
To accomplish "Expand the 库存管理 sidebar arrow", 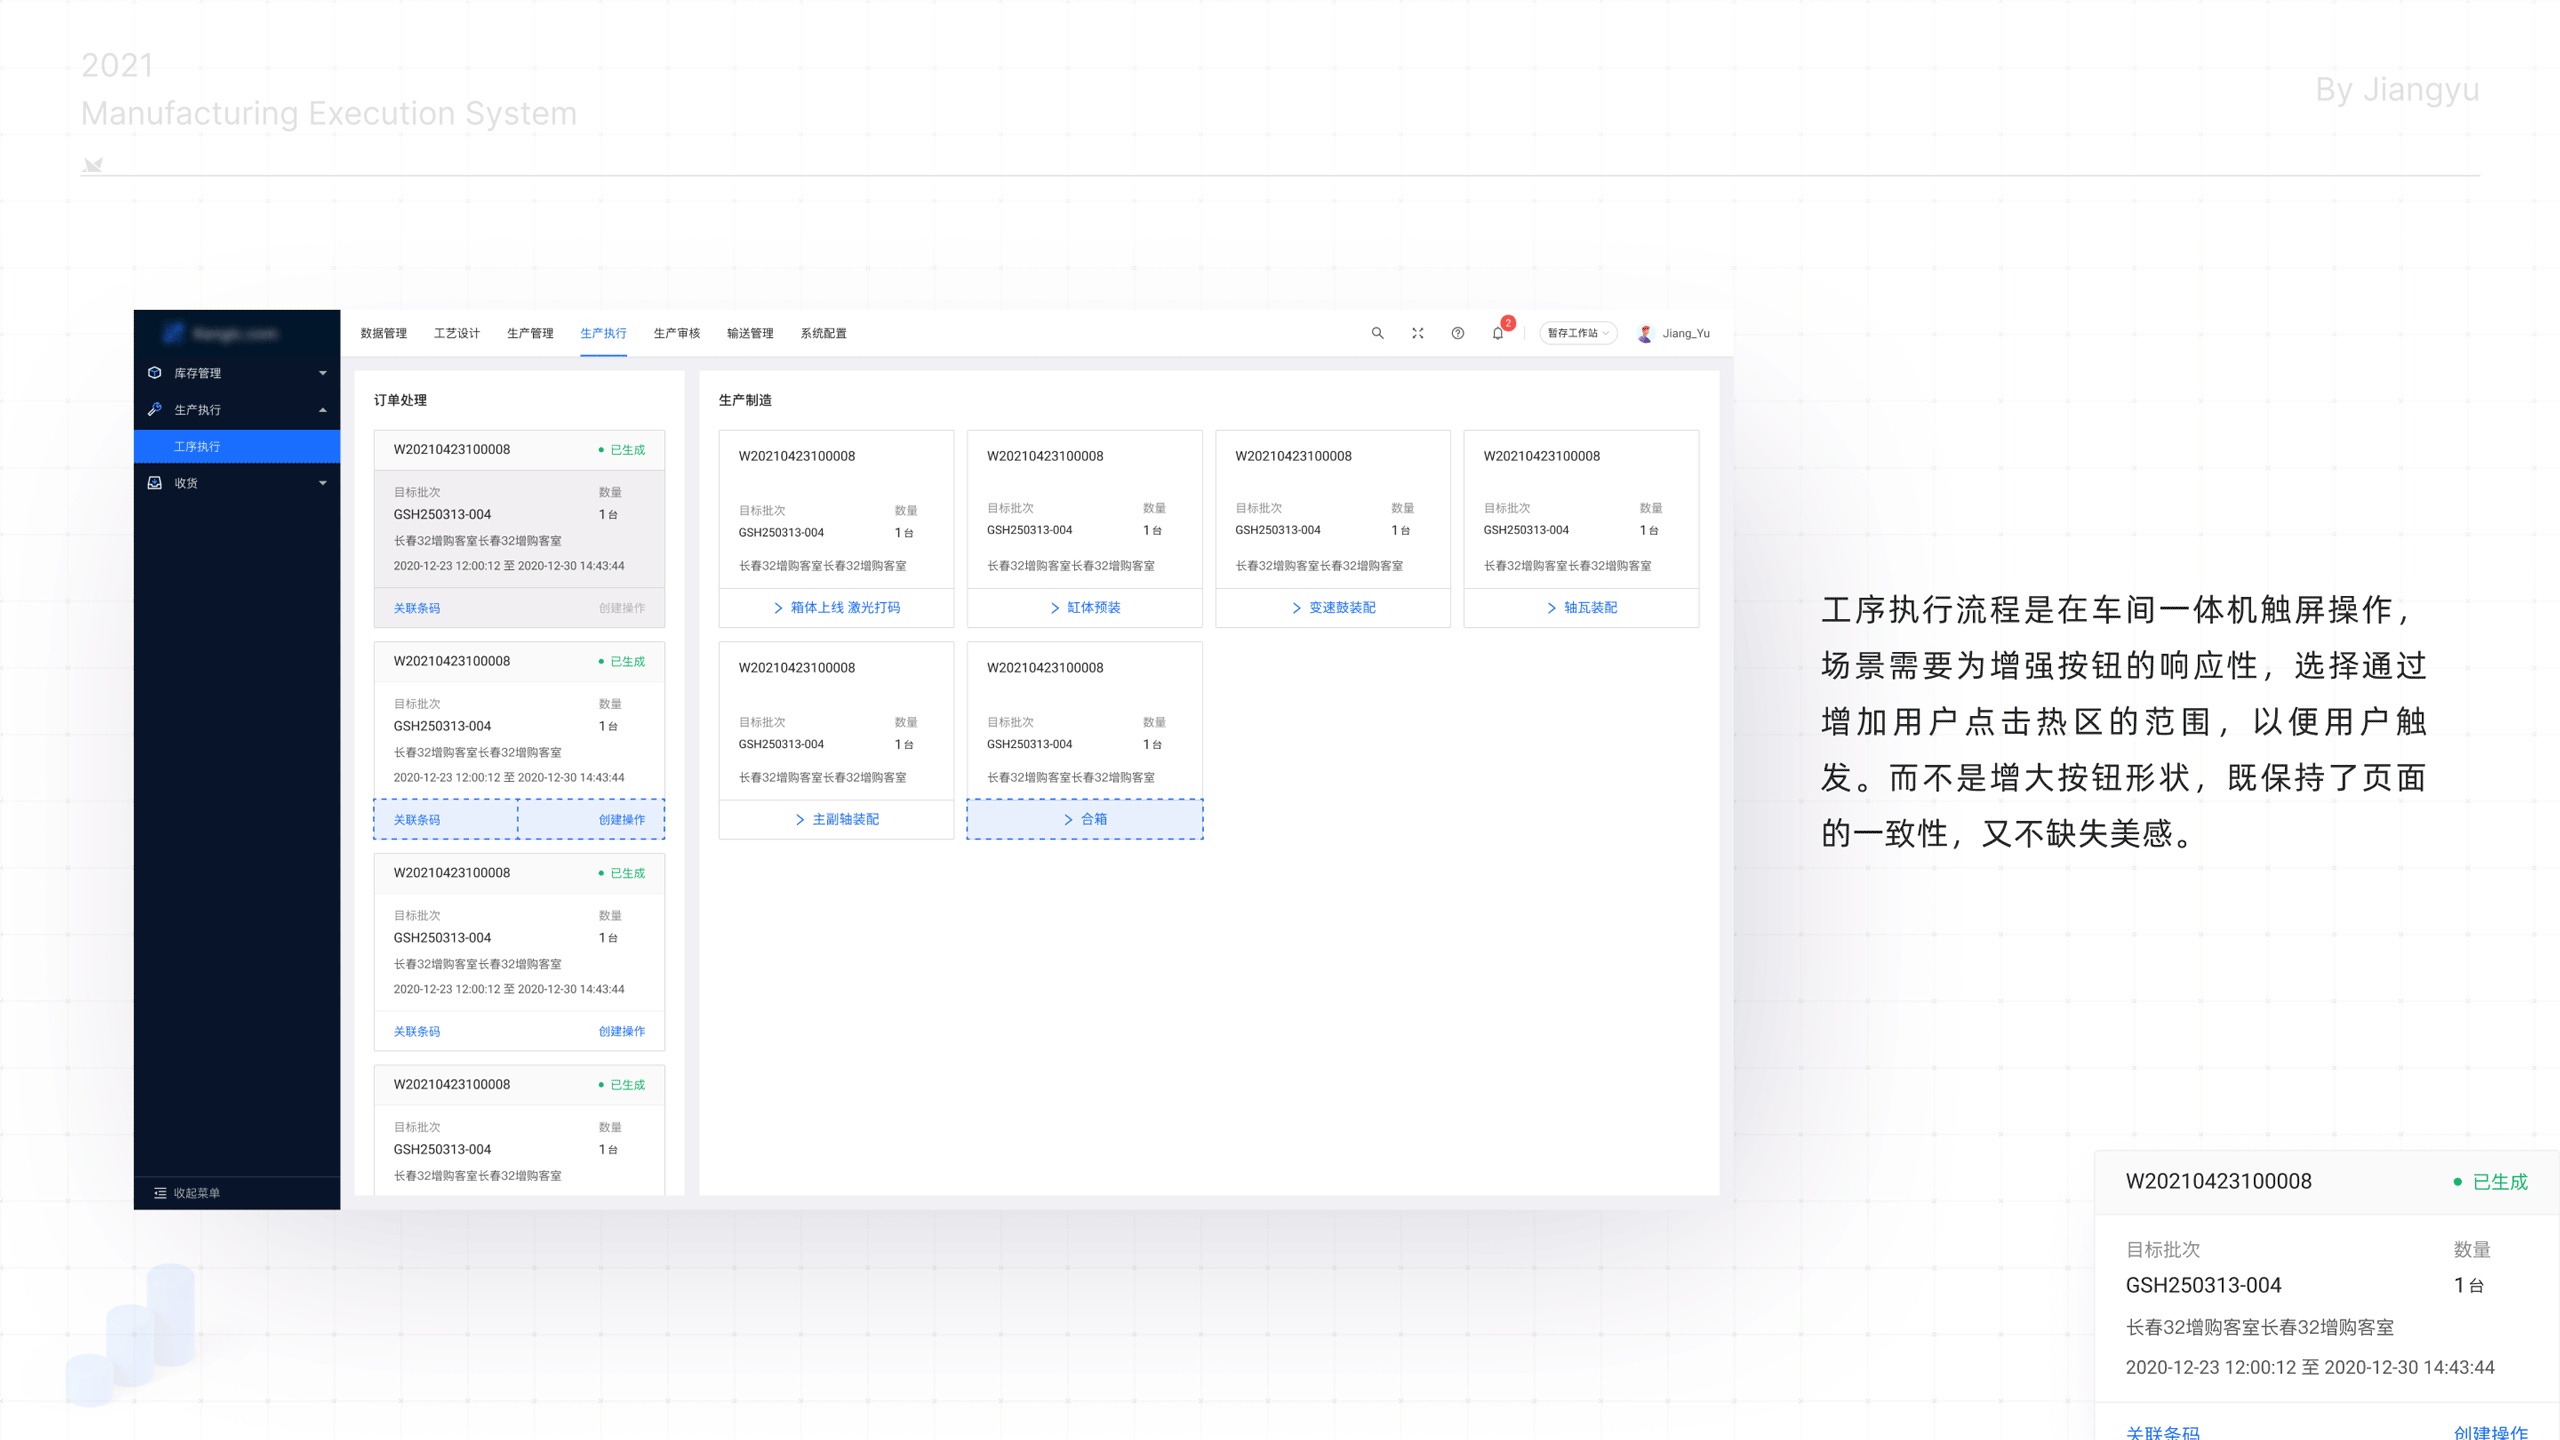I will [x=322, y=373].
